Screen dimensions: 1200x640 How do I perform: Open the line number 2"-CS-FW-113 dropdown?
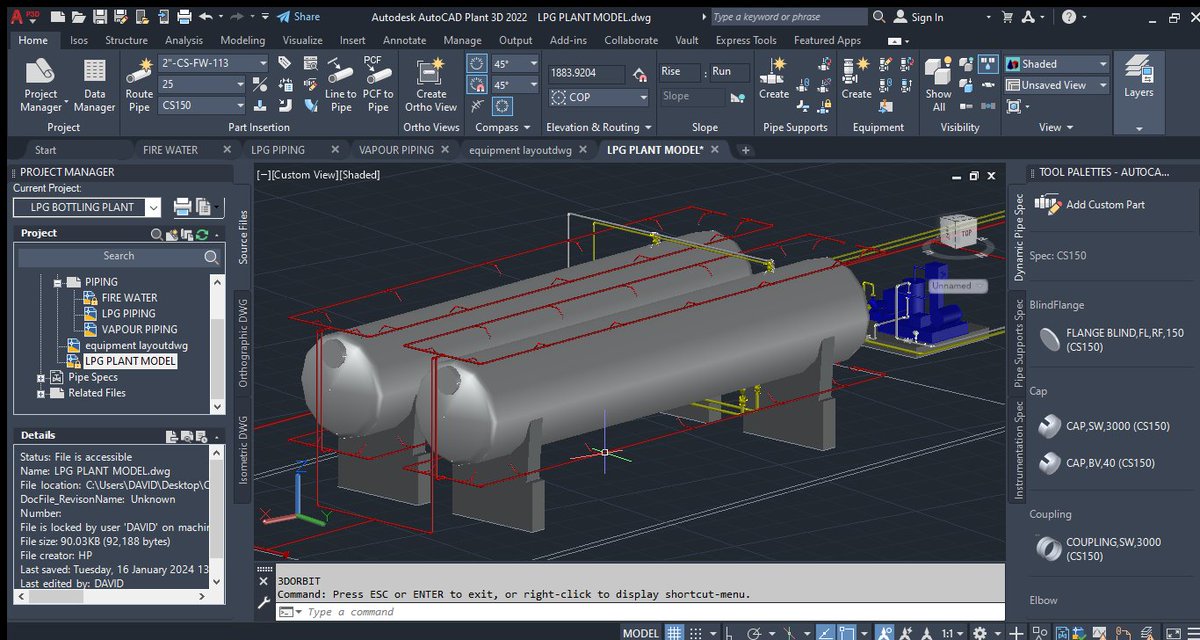[x=262, y=63]
